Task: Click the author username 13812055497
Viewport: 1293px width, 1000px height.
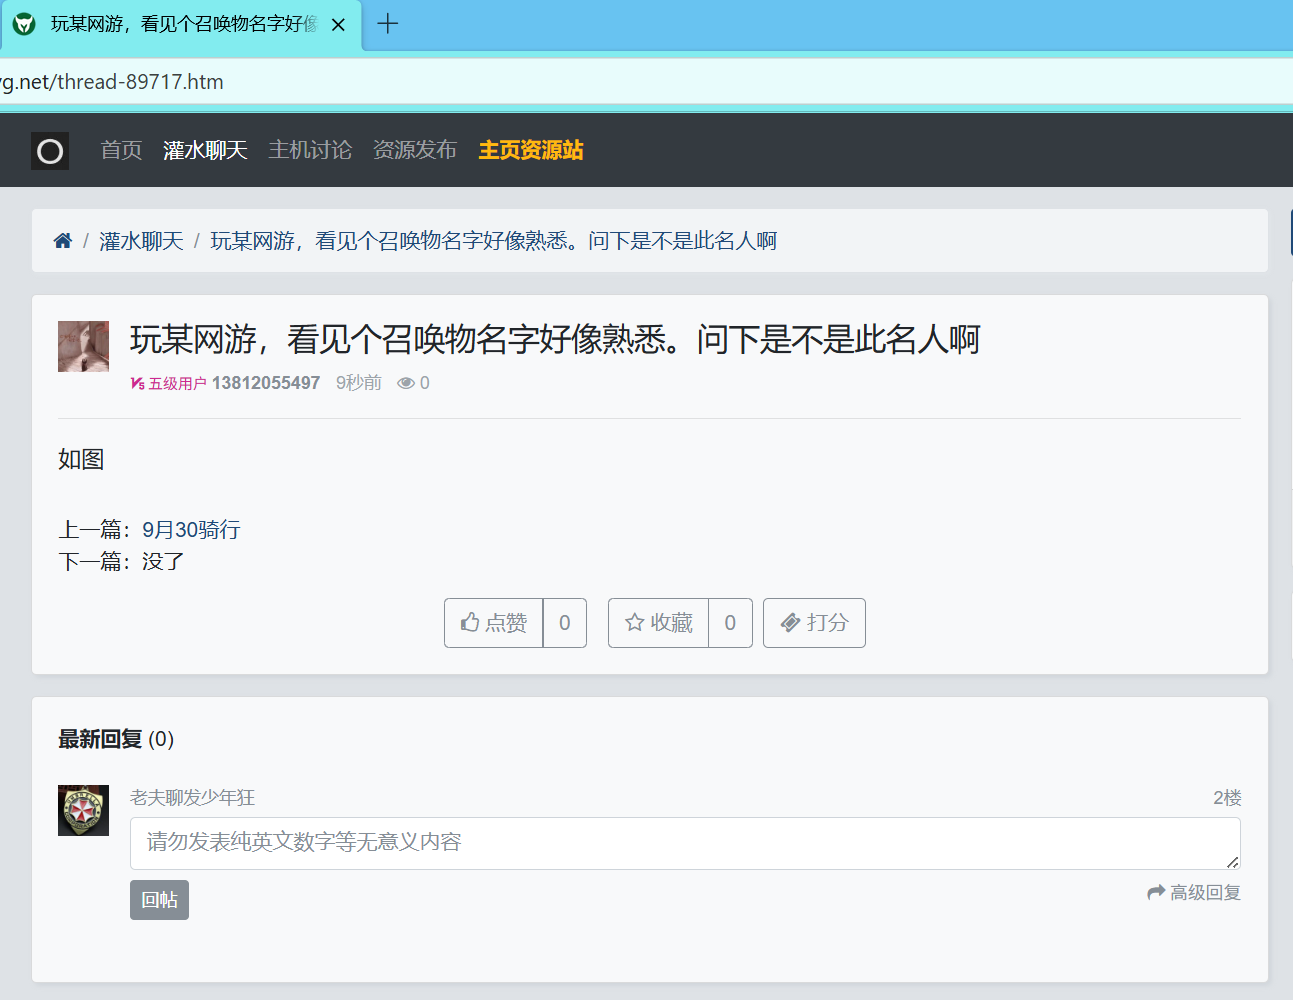Action: click(266, 383)
